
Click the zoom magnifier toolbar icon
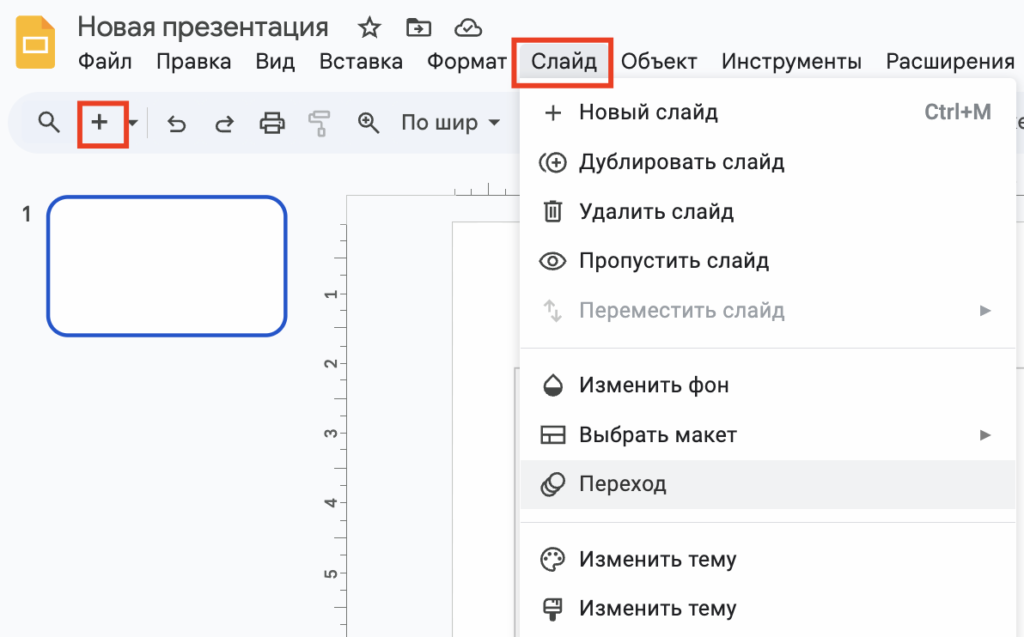[x=368, y=122]
